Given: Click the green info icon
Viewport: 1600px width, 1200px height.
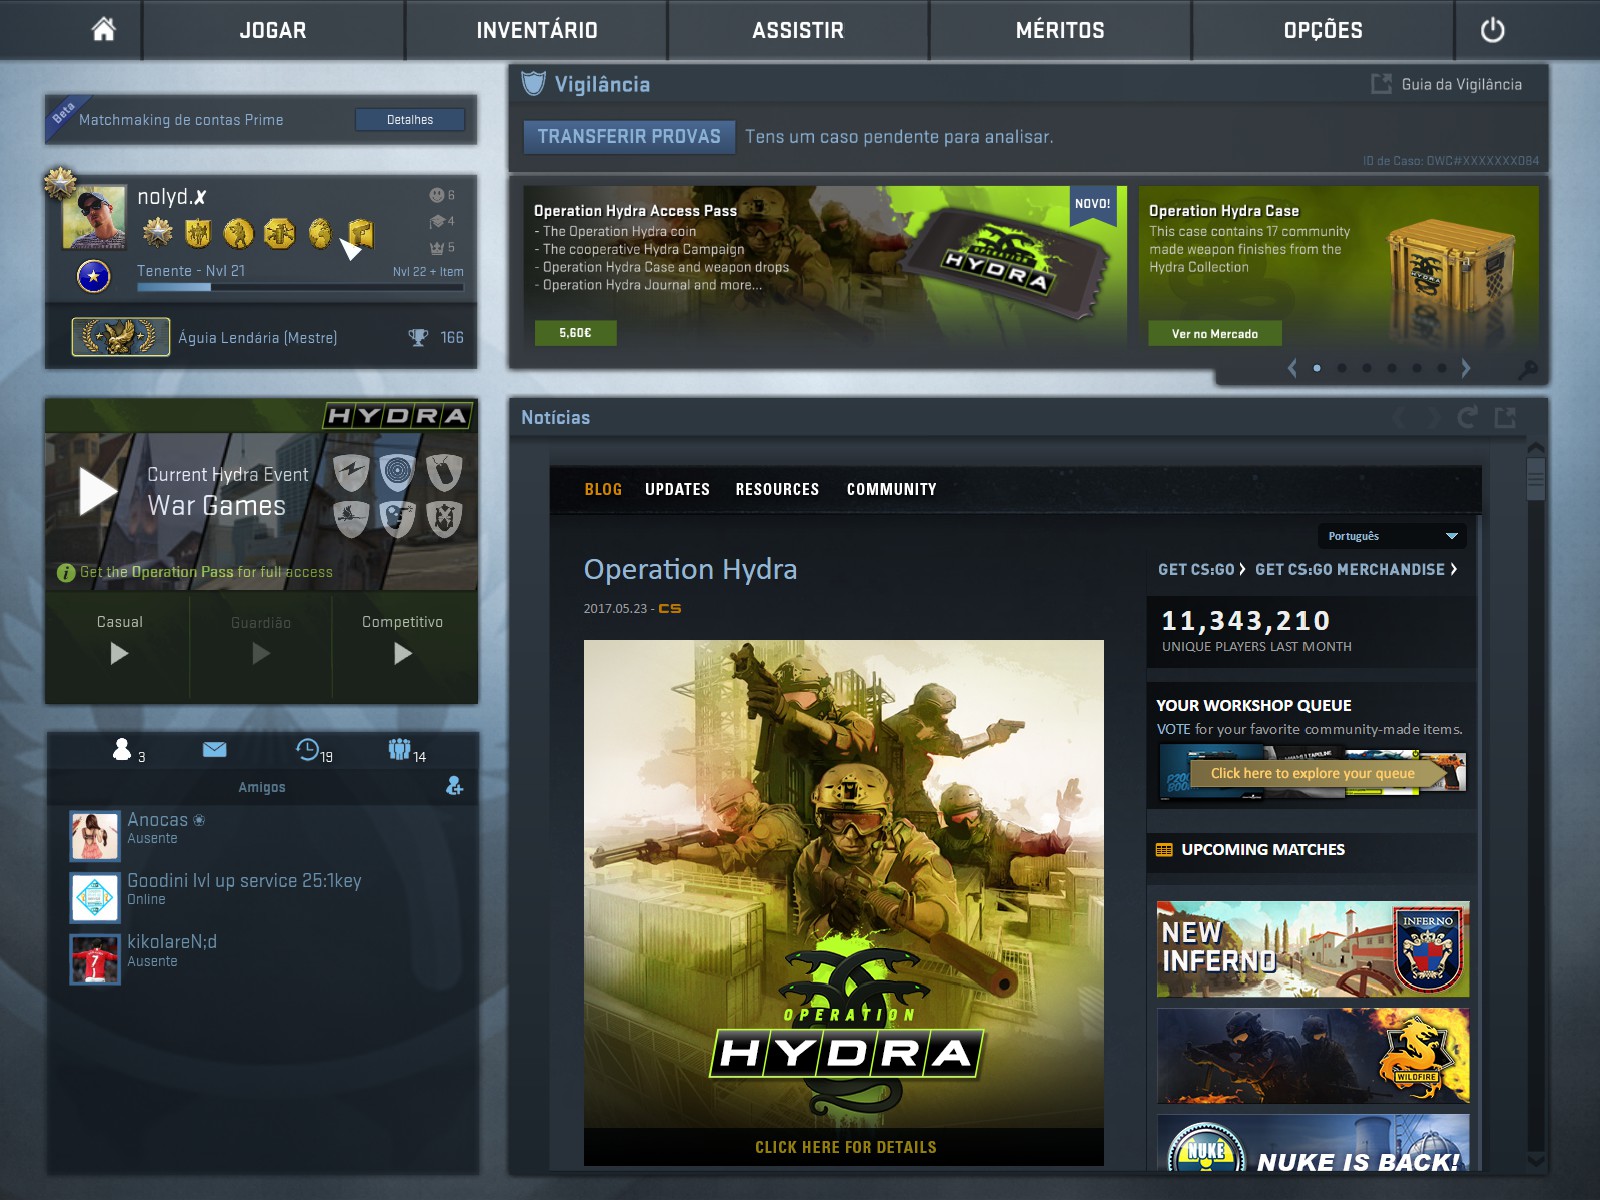Looking at the screenshot, I should [66, 573].
